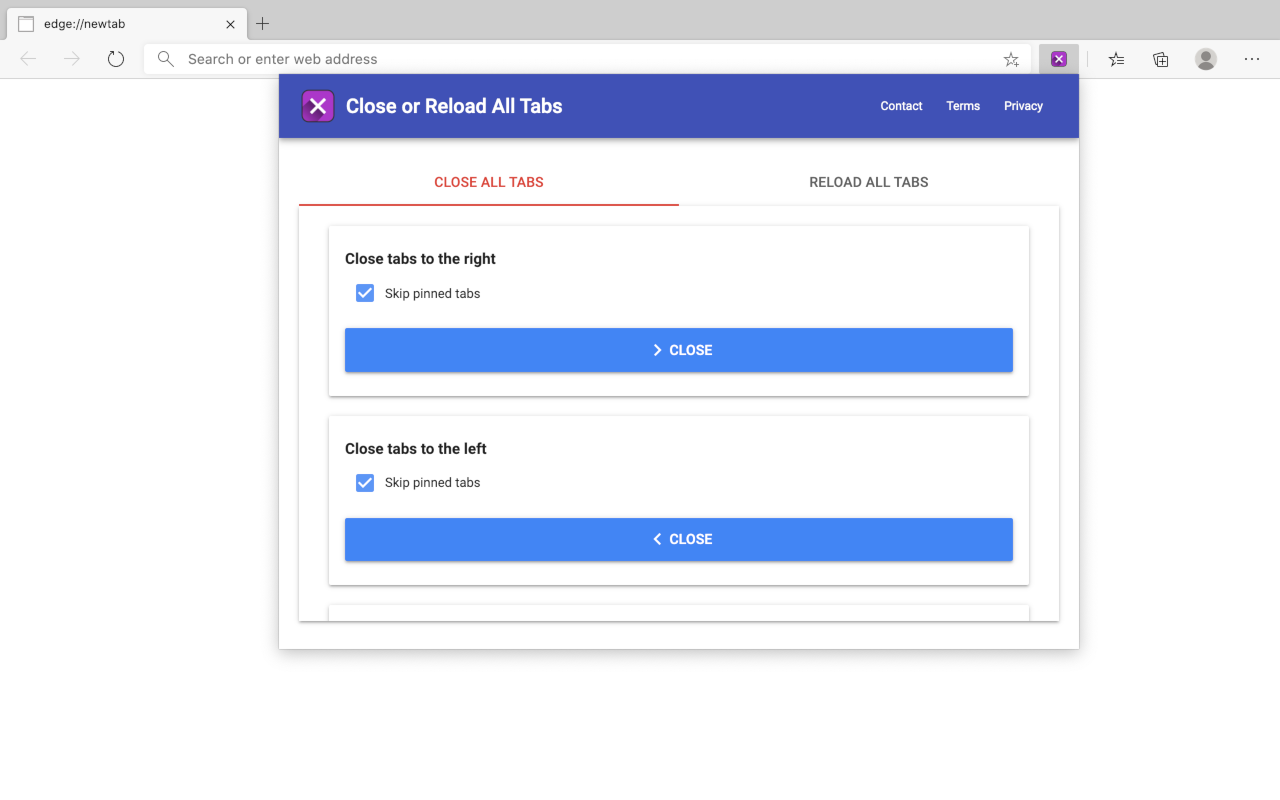Open the Settings and more ellipsis menu

(1252, 59)
